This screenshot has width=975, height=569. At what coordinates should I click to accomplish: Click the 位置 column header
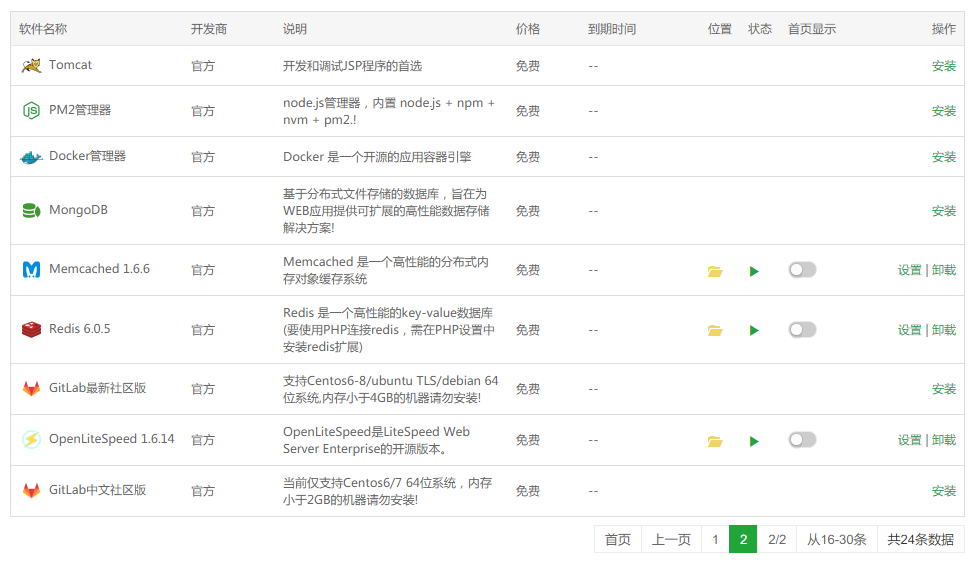point(719,29)
